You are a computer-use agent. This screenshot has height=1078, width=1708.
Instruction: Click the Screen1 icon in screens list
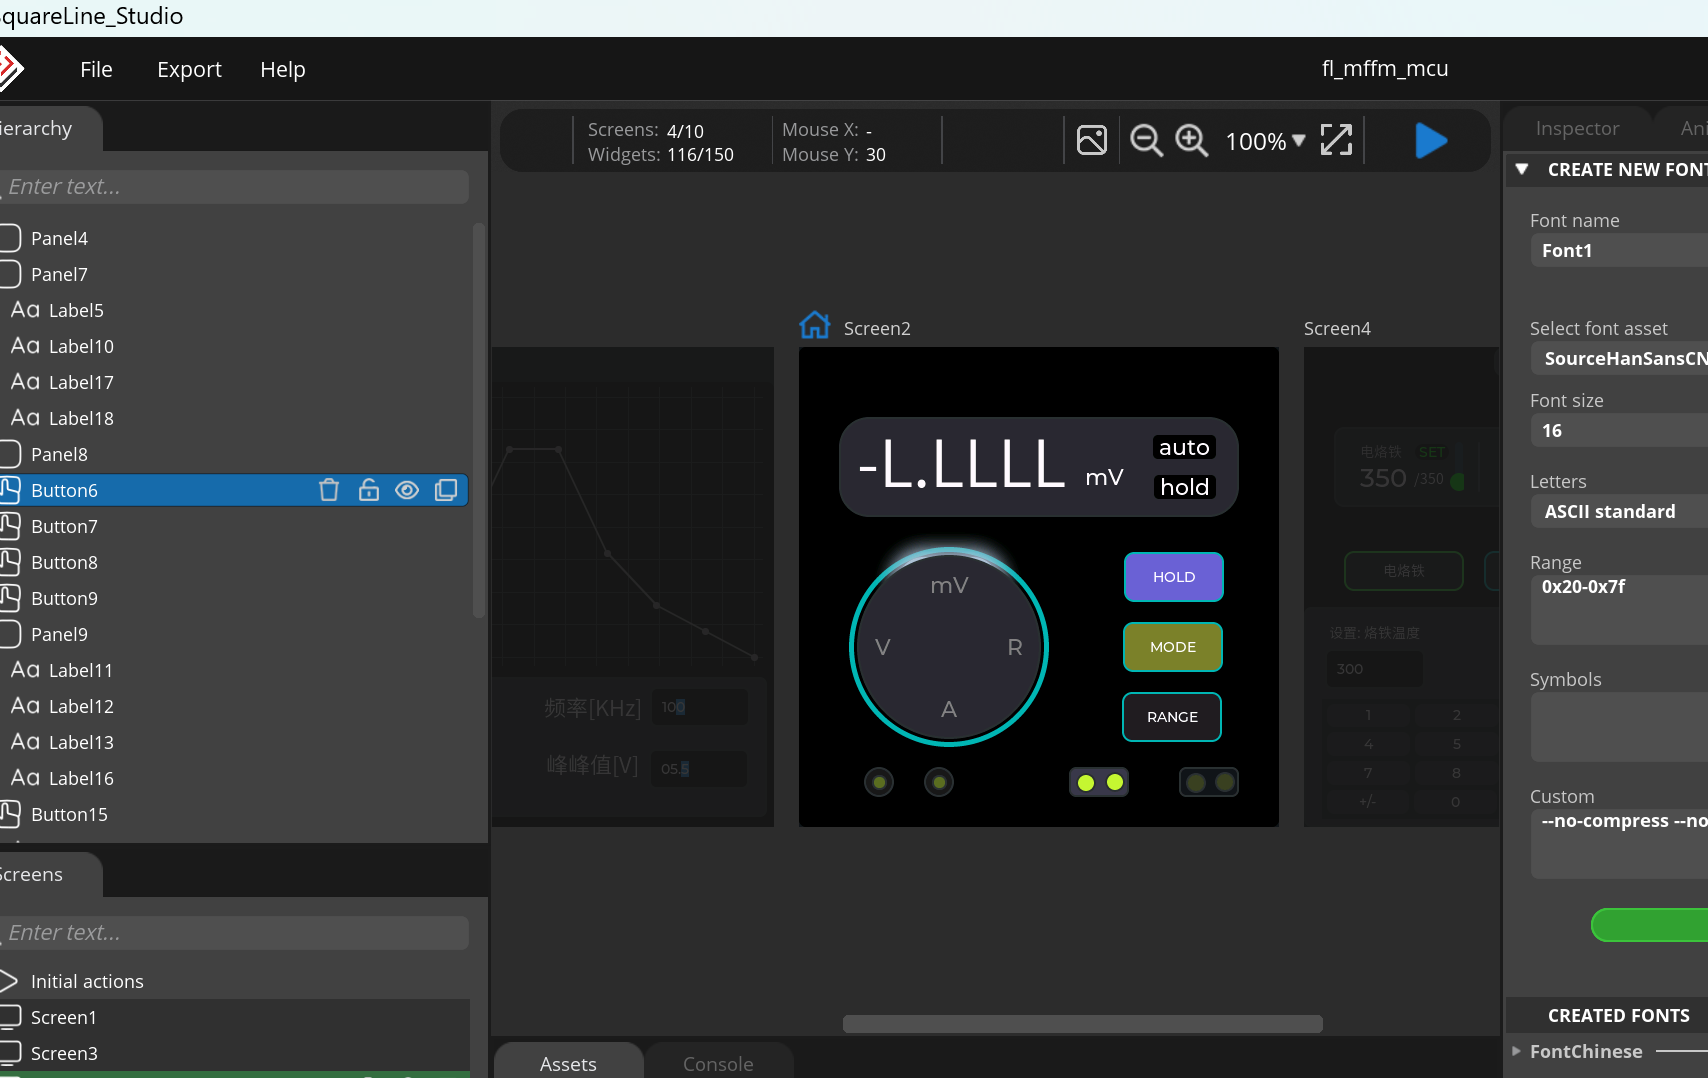pos(10,1017)
